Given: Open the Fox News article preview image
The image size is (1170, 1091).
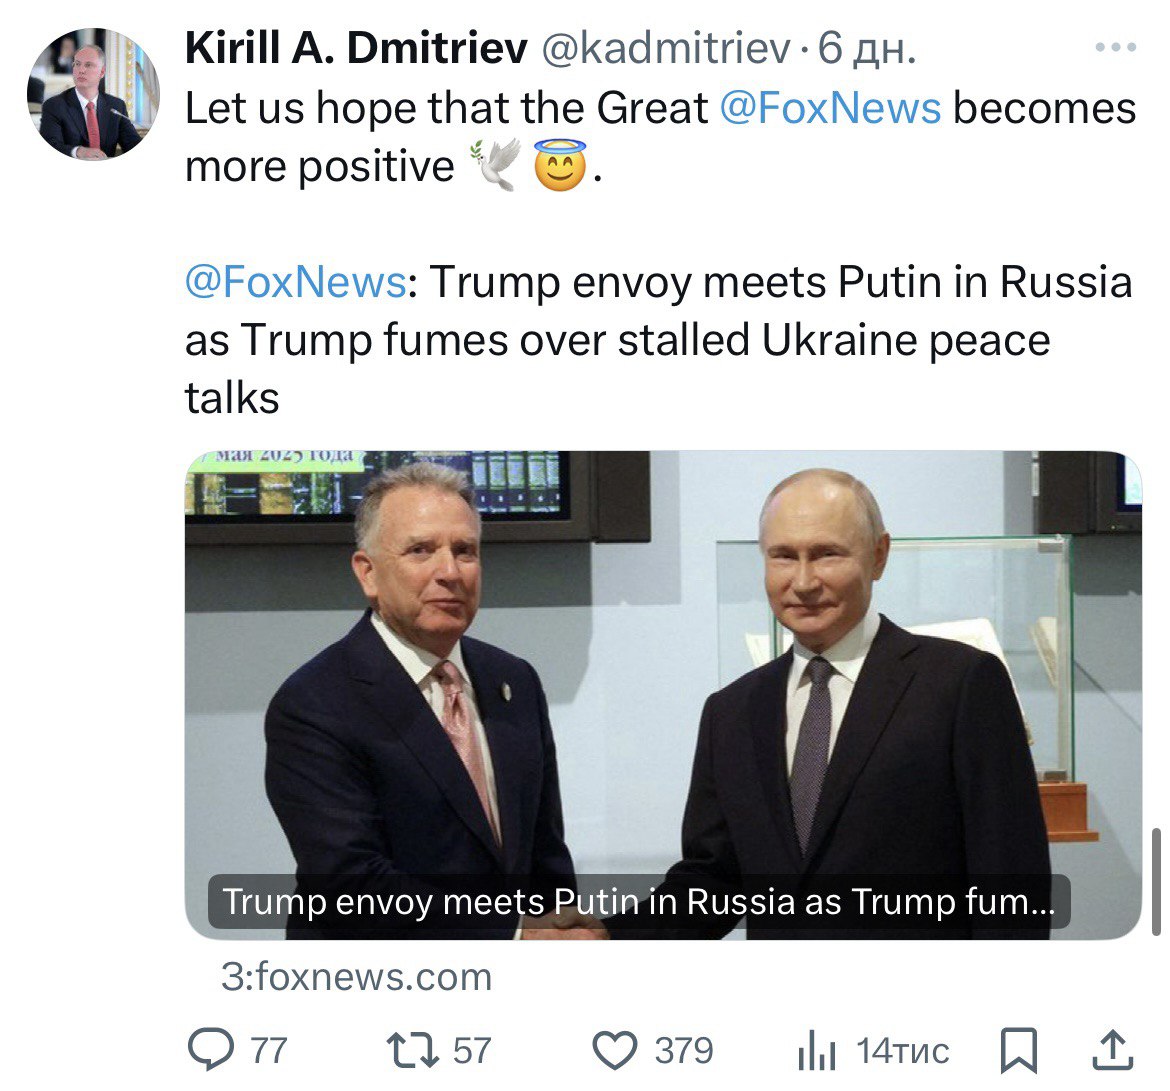Looking at the screenshot, I should point(662,660).
